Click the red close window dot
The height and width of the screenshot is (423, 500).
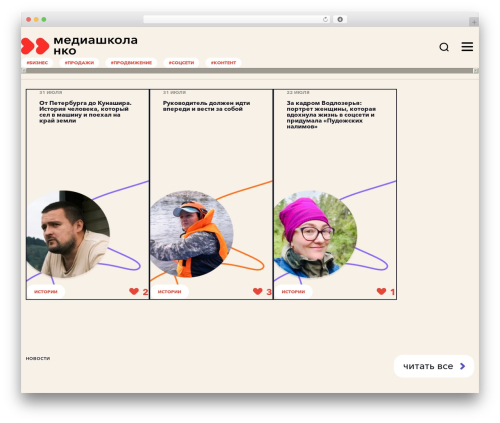pyautogui.click(x=29, y=20)
